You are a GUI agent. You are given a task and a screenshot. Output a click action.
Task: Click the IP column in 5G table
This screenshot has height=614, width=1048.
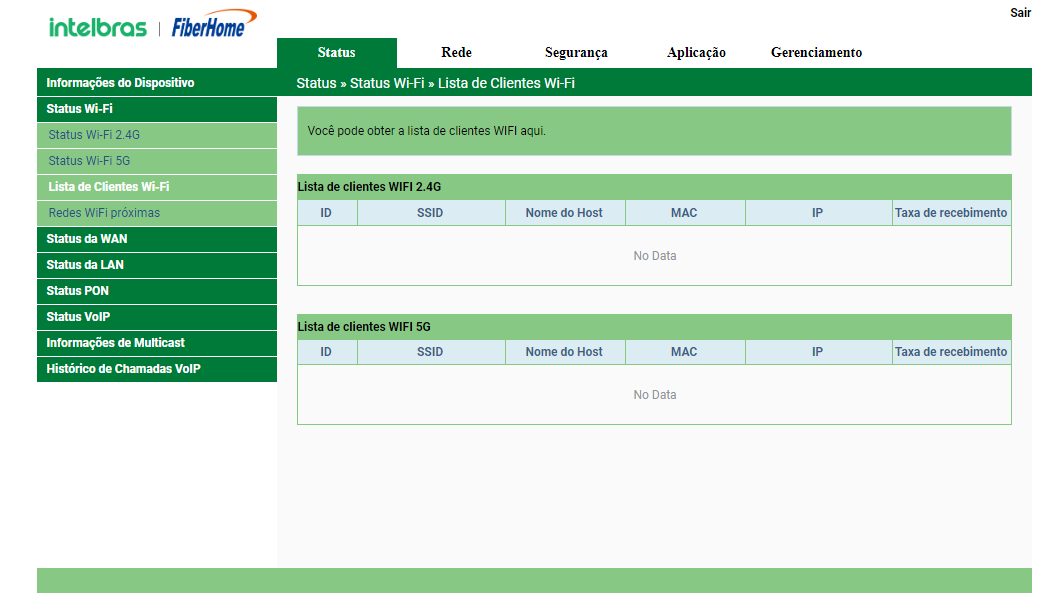[x=817, y=352]
